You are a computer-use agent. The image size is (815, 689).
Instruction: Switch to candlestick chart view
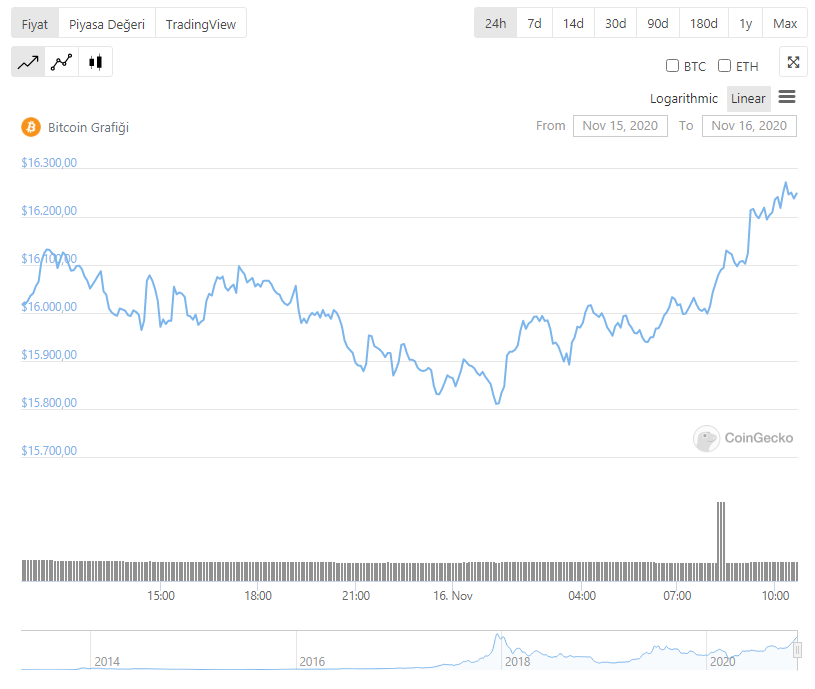tap(96, 62)
